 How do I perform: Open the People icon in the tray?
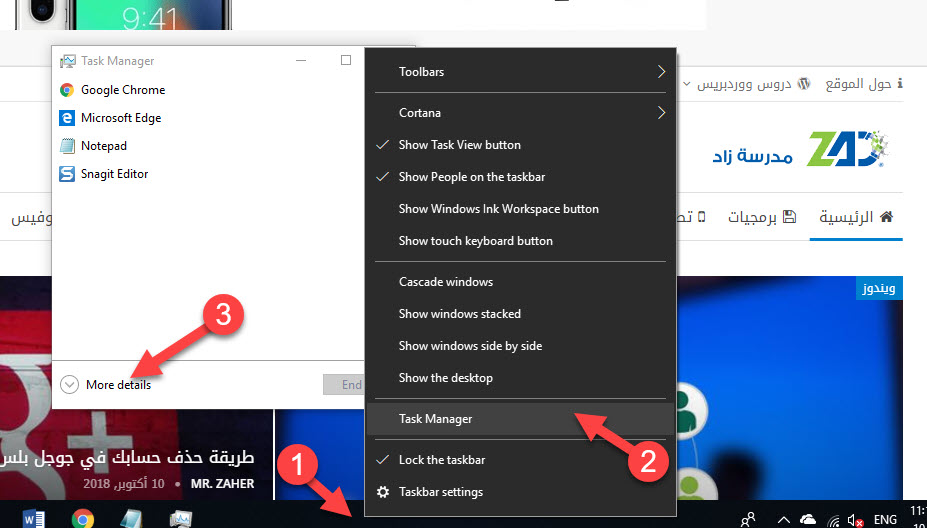coord(748,519)
